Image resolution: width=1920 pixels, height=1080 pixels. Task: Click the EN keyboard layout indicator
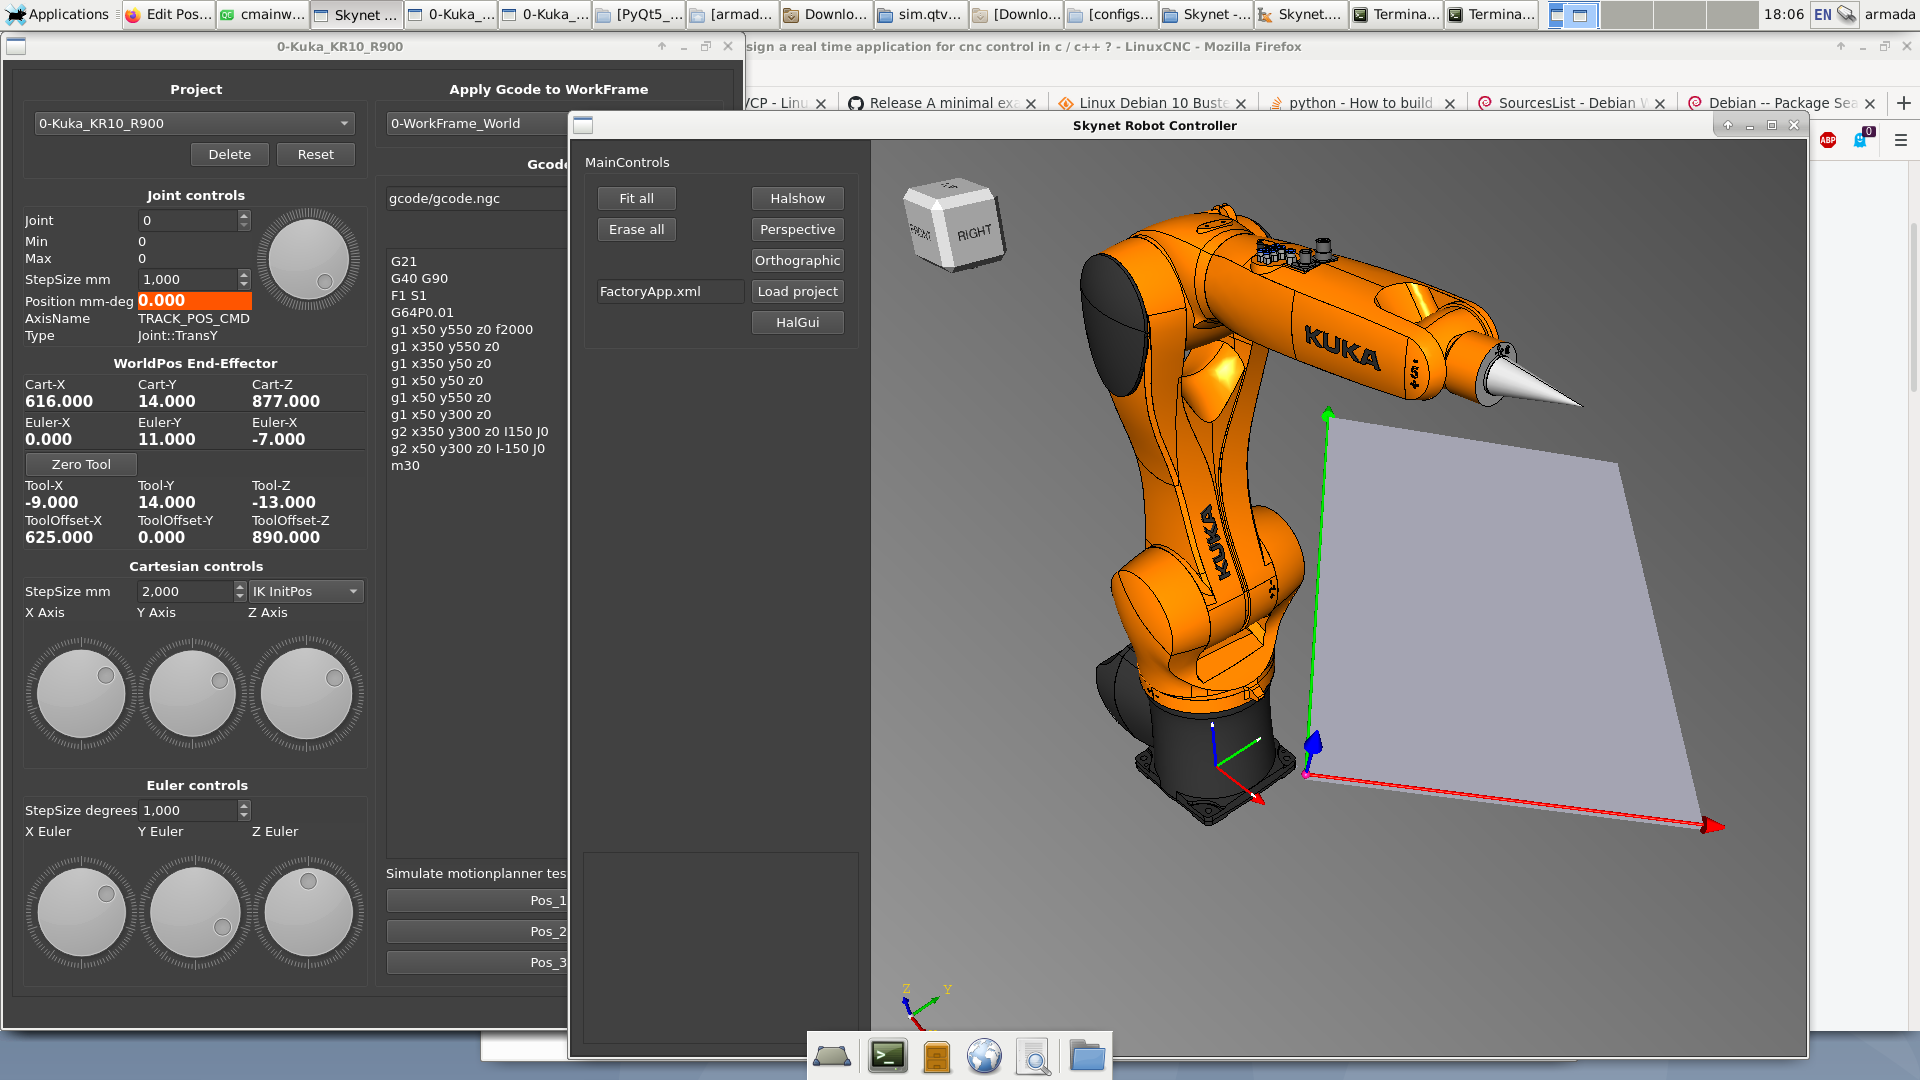click(x=1823, y=14)
